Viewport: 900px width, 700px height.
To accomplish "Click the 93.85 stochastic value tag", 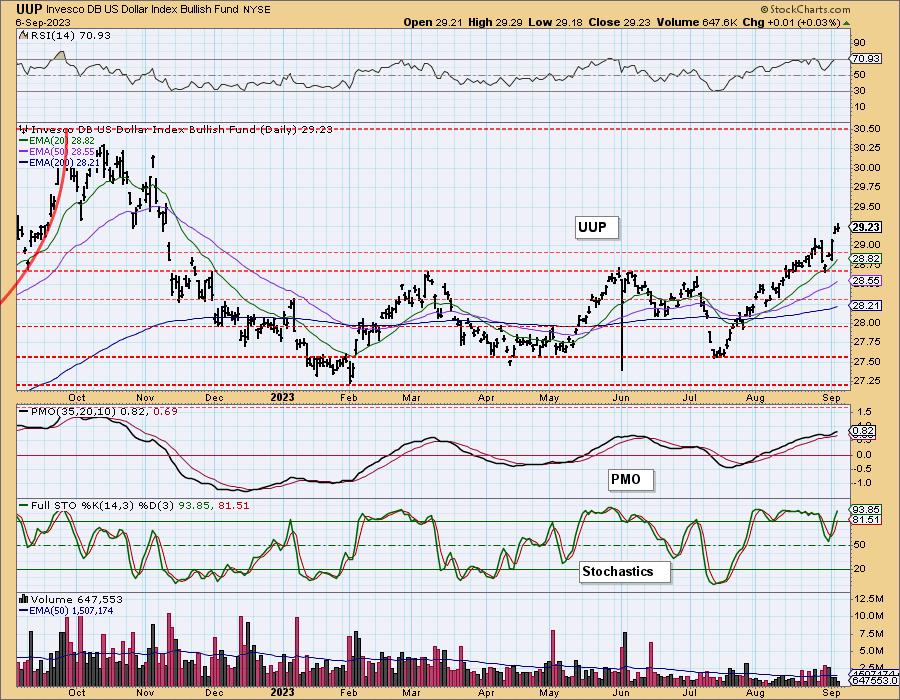I will click(866, 510).
